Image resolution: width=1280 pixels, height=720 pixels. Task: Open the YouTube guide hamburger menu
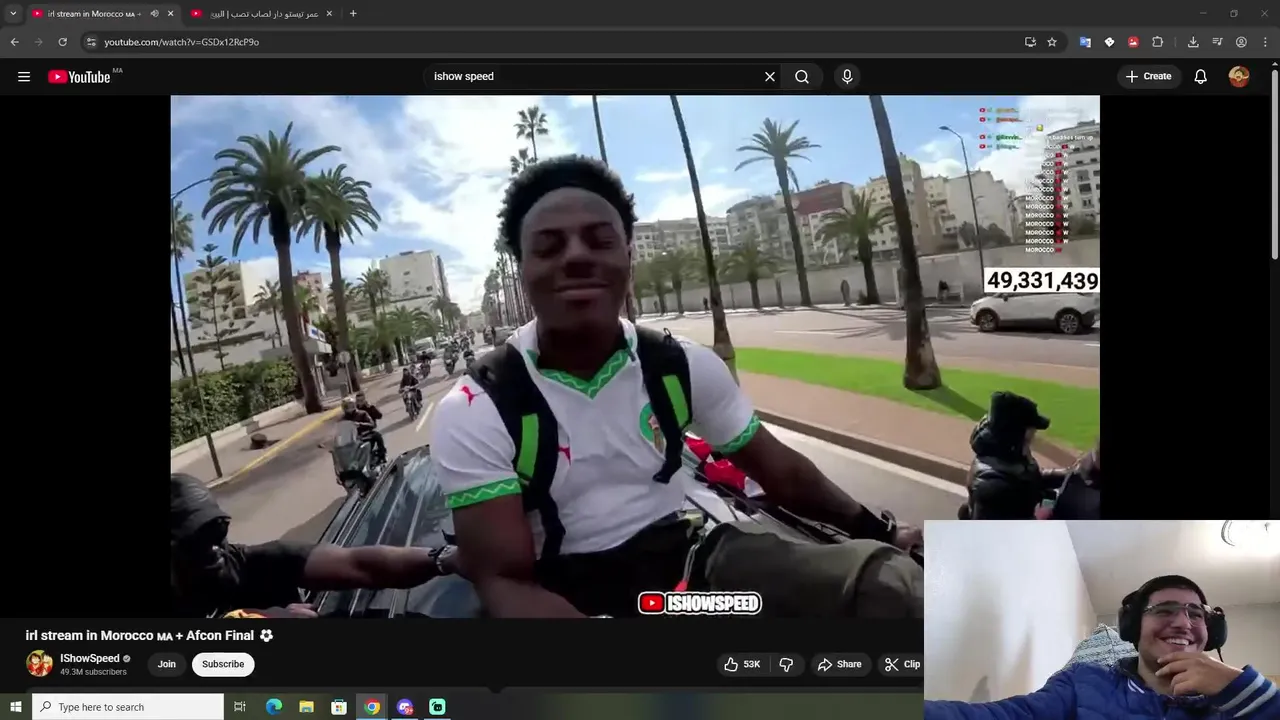[x=24, y=77]
